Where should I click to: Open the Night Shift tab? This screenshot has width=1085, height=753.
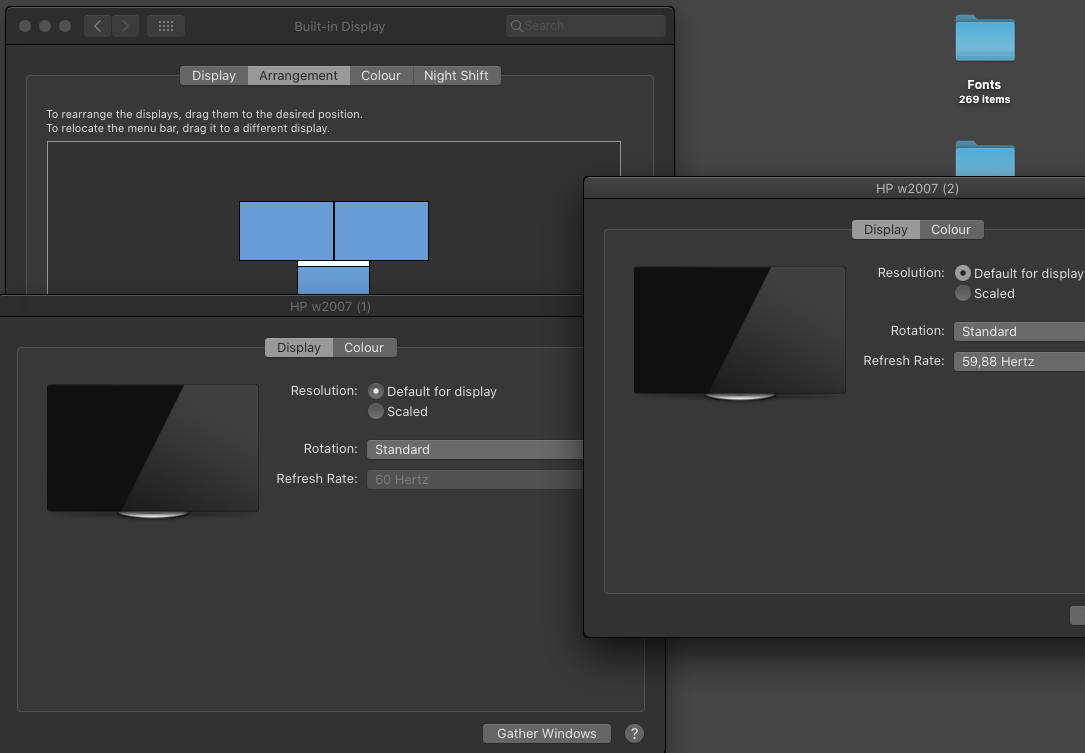pyautogui.click(x=456, y=75)
